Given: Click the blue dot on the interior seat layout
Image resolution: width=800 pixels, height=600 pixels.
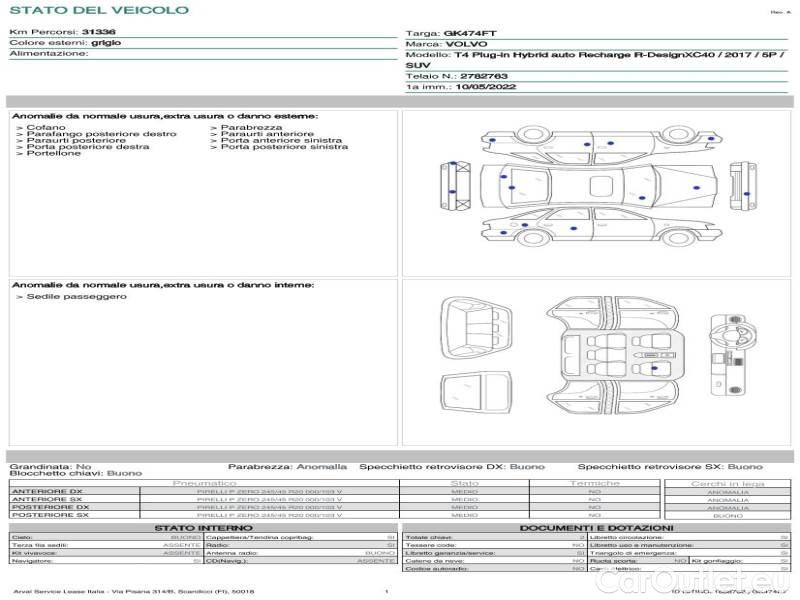Looking at the screenshot, I should 653,368.
